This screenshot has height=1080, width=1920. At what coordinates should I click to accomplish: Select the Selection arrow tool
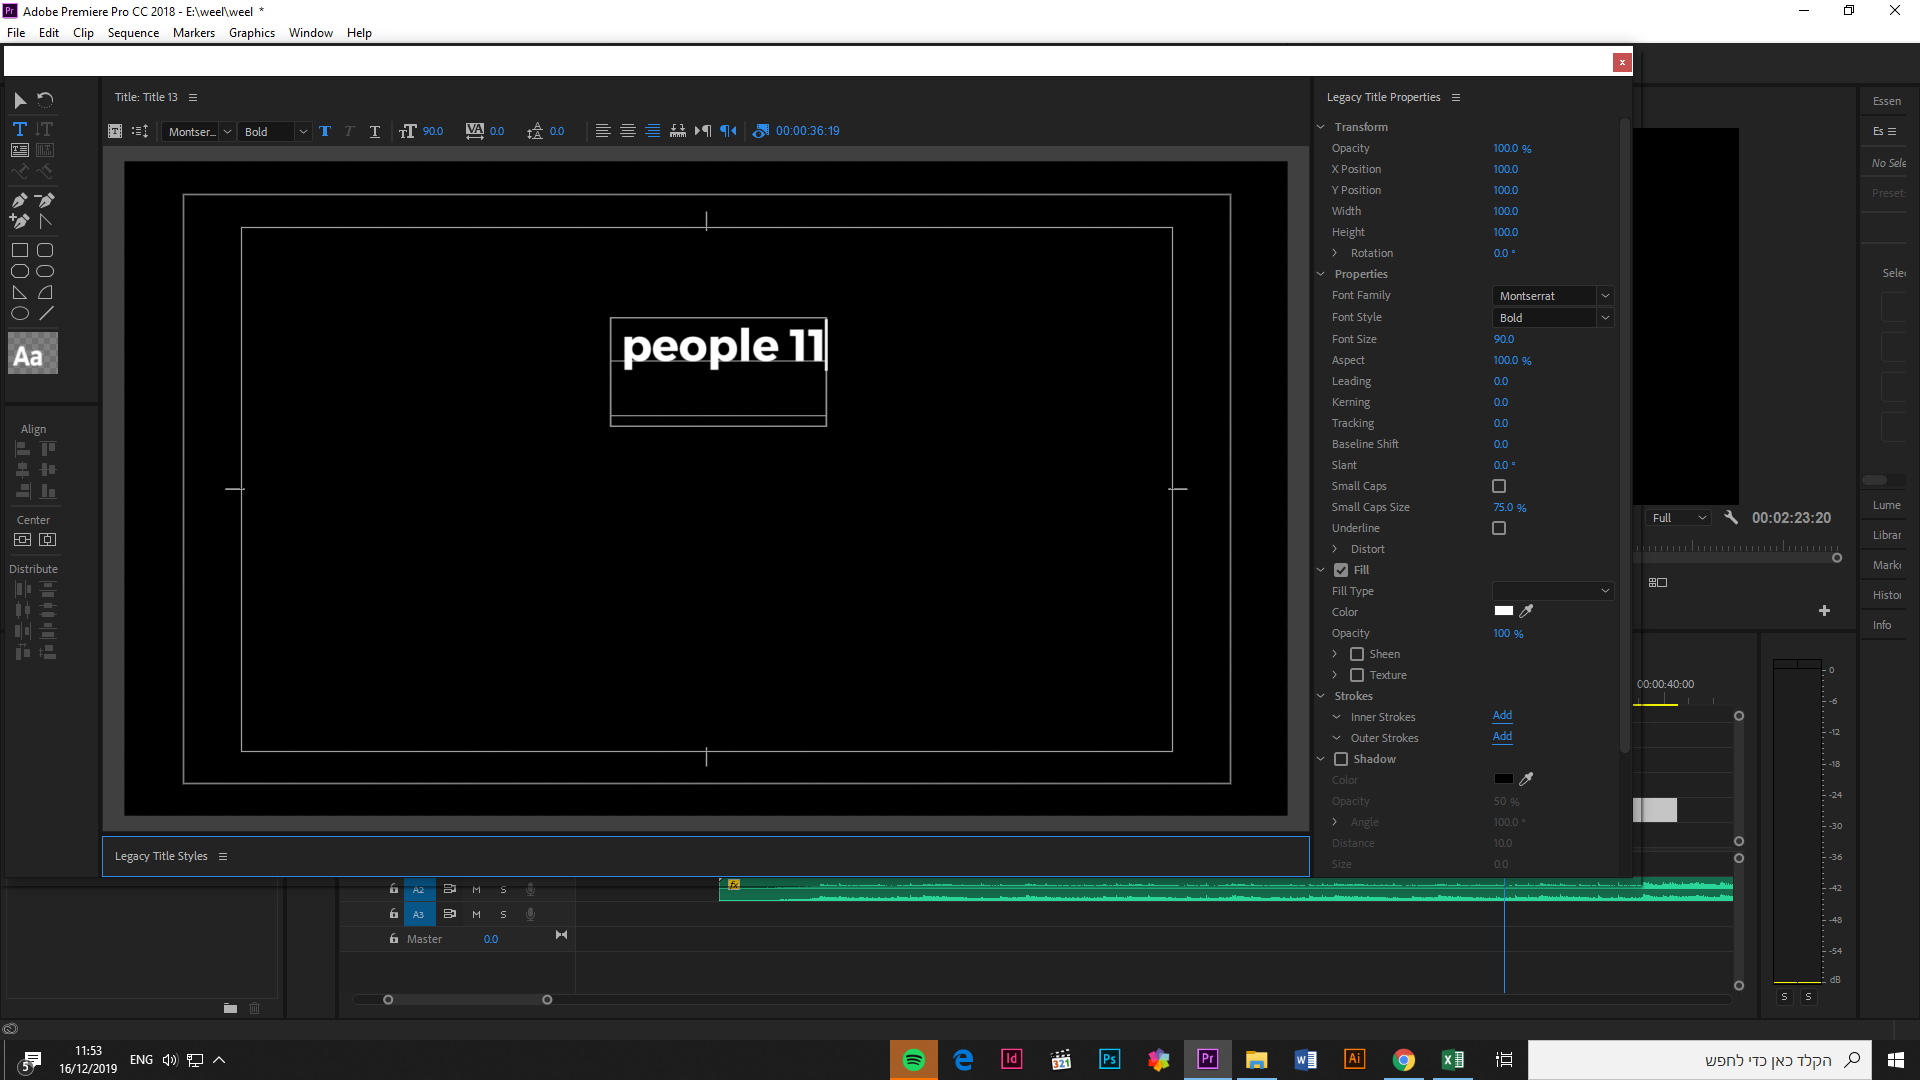(20, 100)
